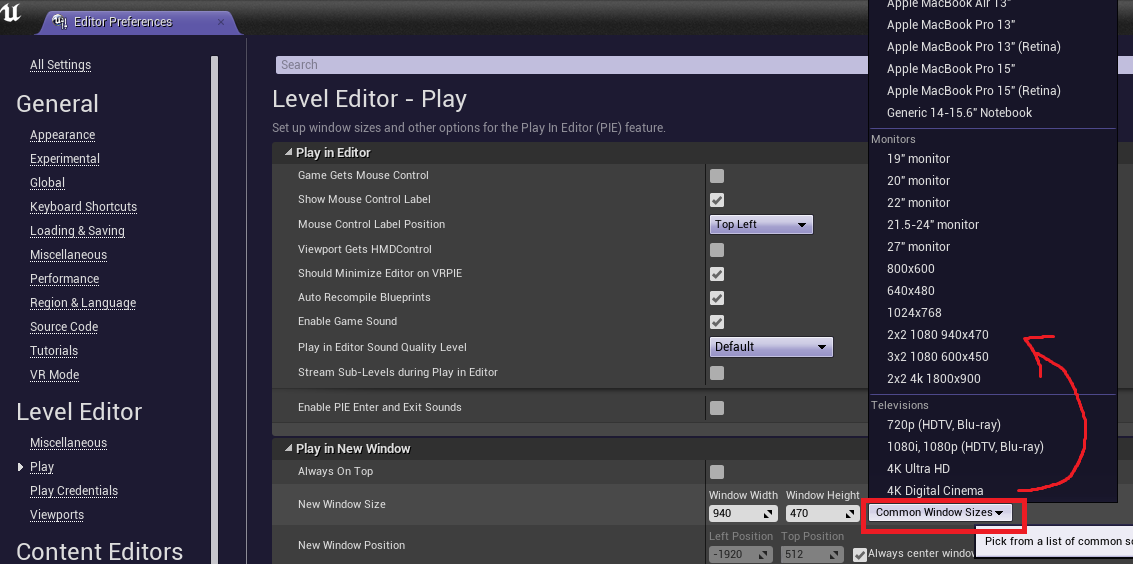This screenshot has height=564, width=1133.
Task: Pick the 800x600 window size
Action: tap(910, 269)
